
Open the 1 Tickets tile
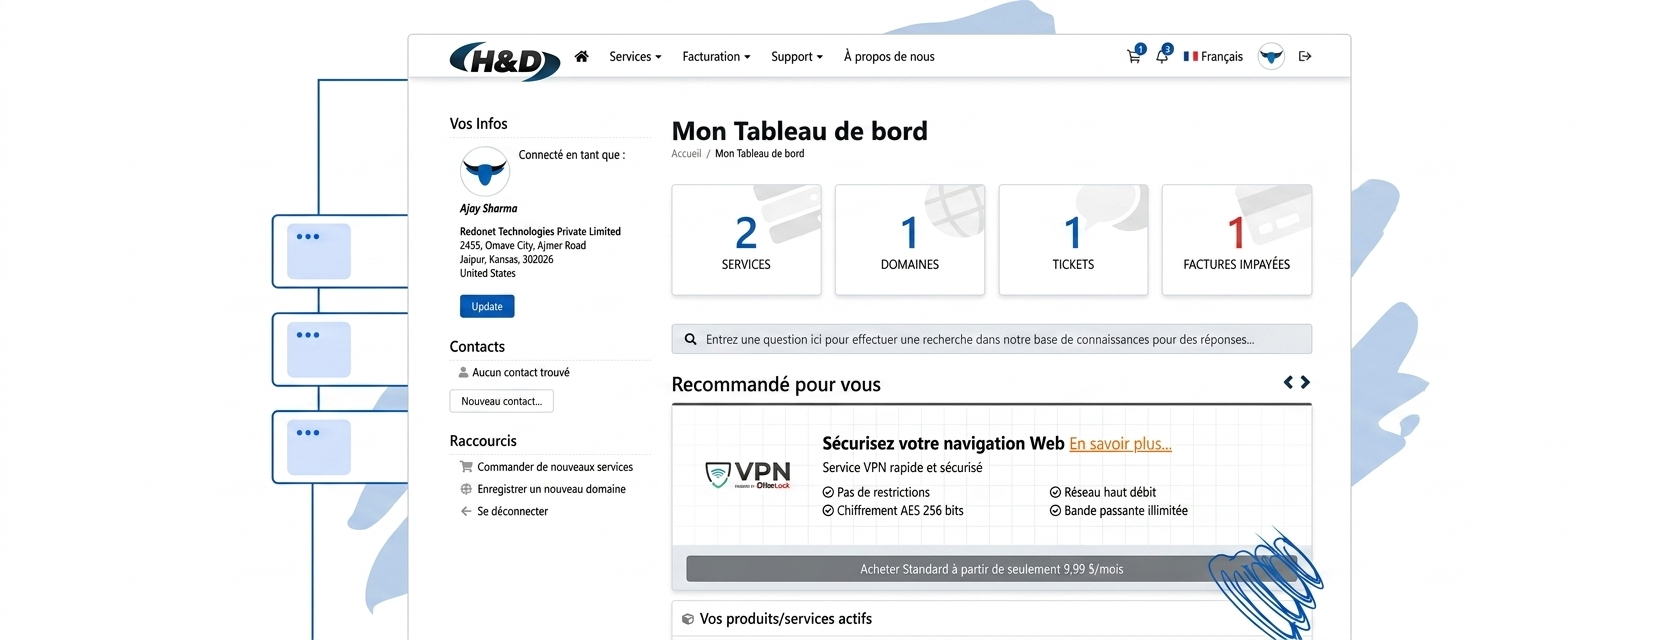click(1073, 239)
